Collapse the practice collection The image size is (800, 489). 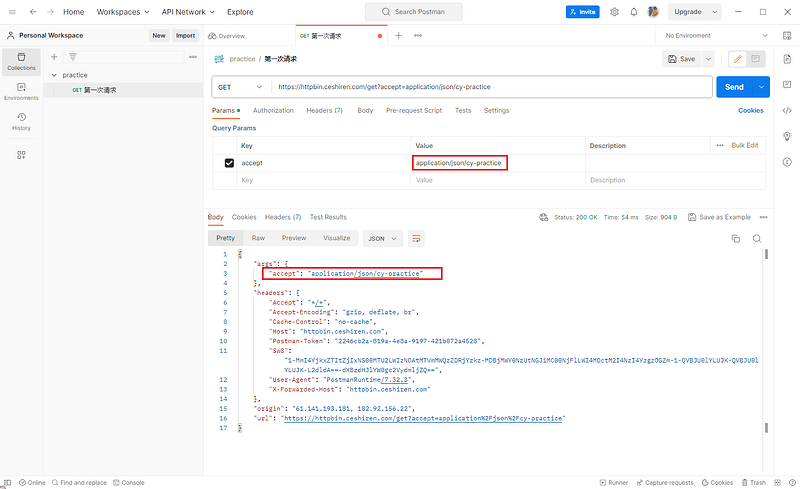[x=54, y=75]
